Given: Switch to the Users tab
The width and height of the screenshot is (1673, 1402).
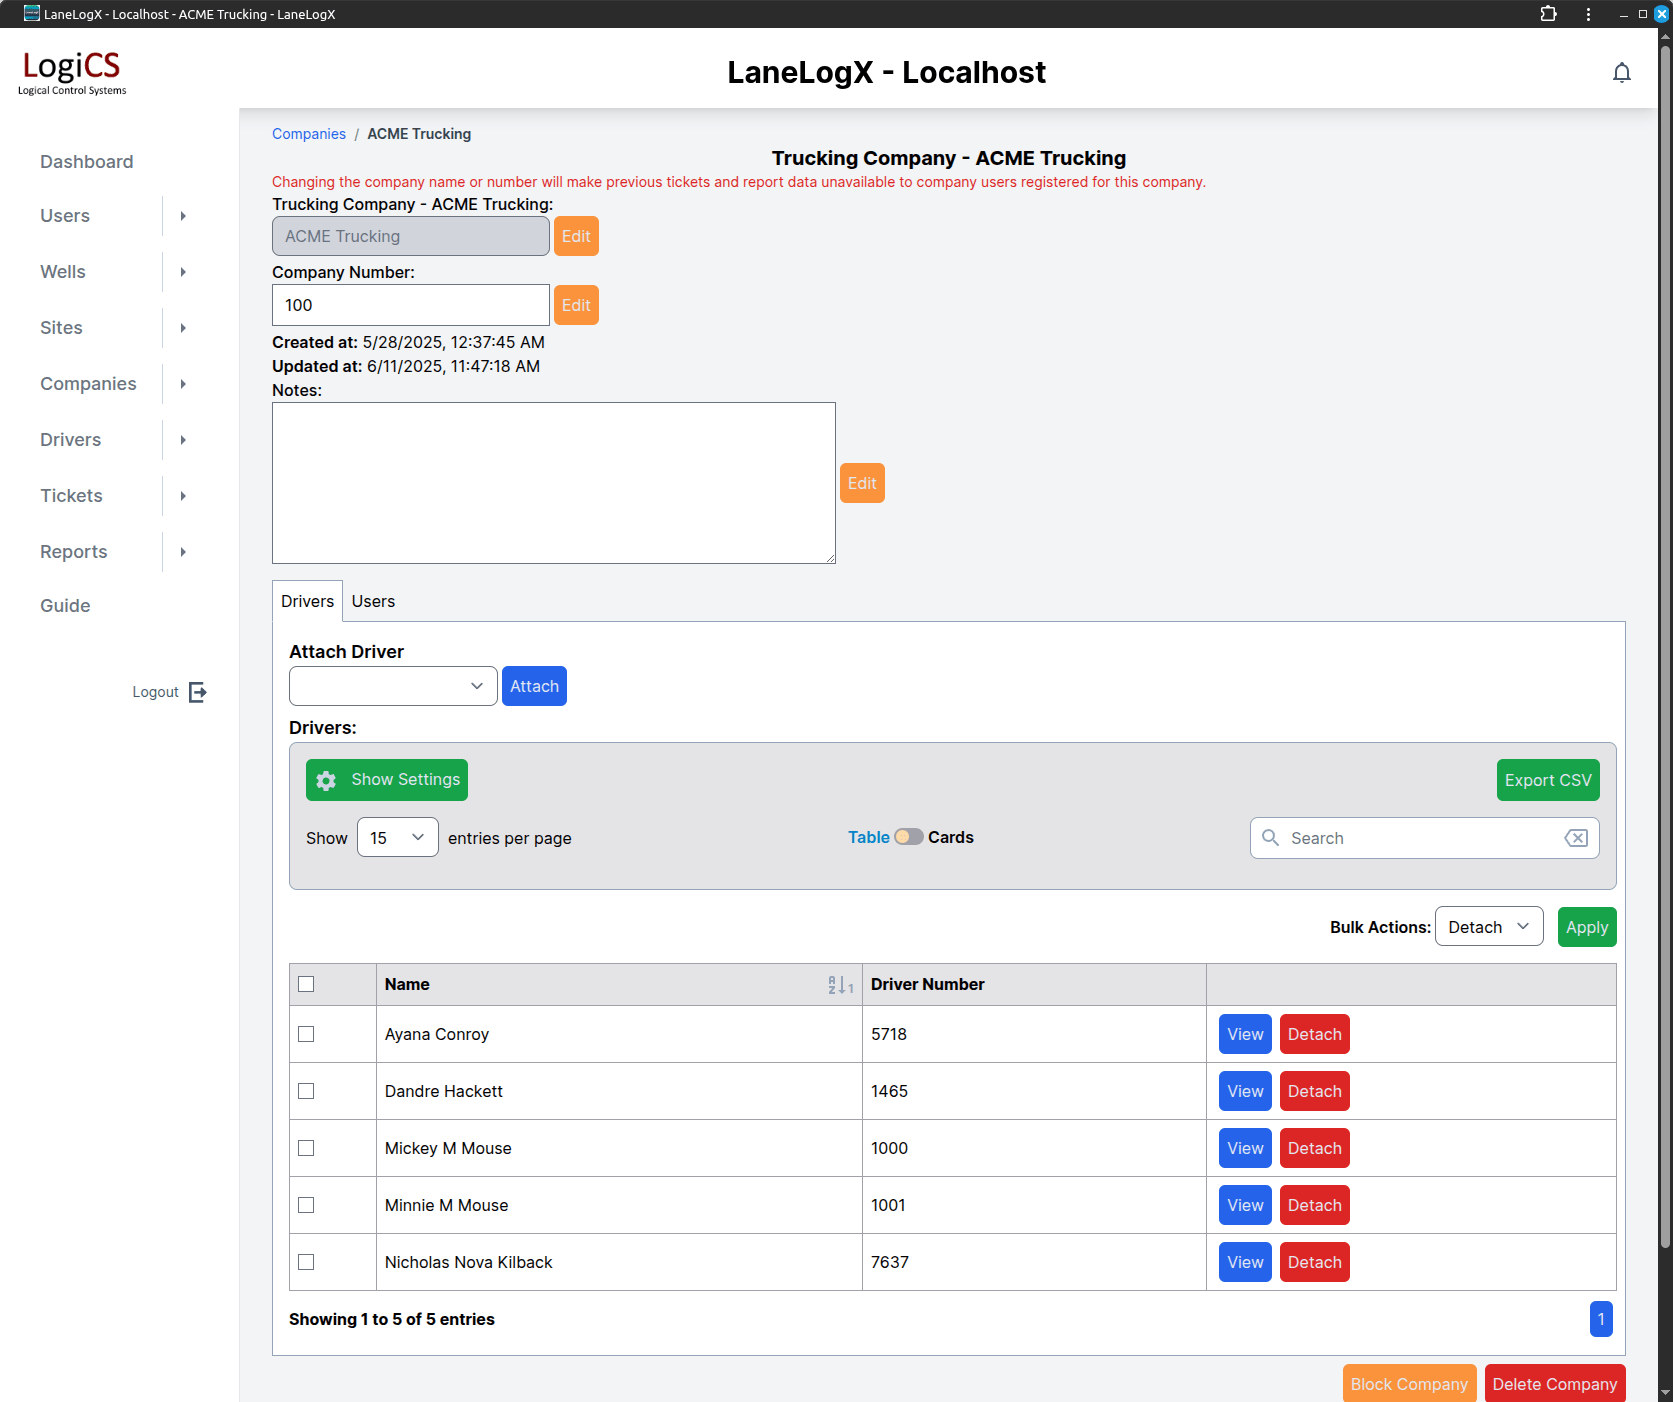Looking at the screenshot, I should (373, 601).
